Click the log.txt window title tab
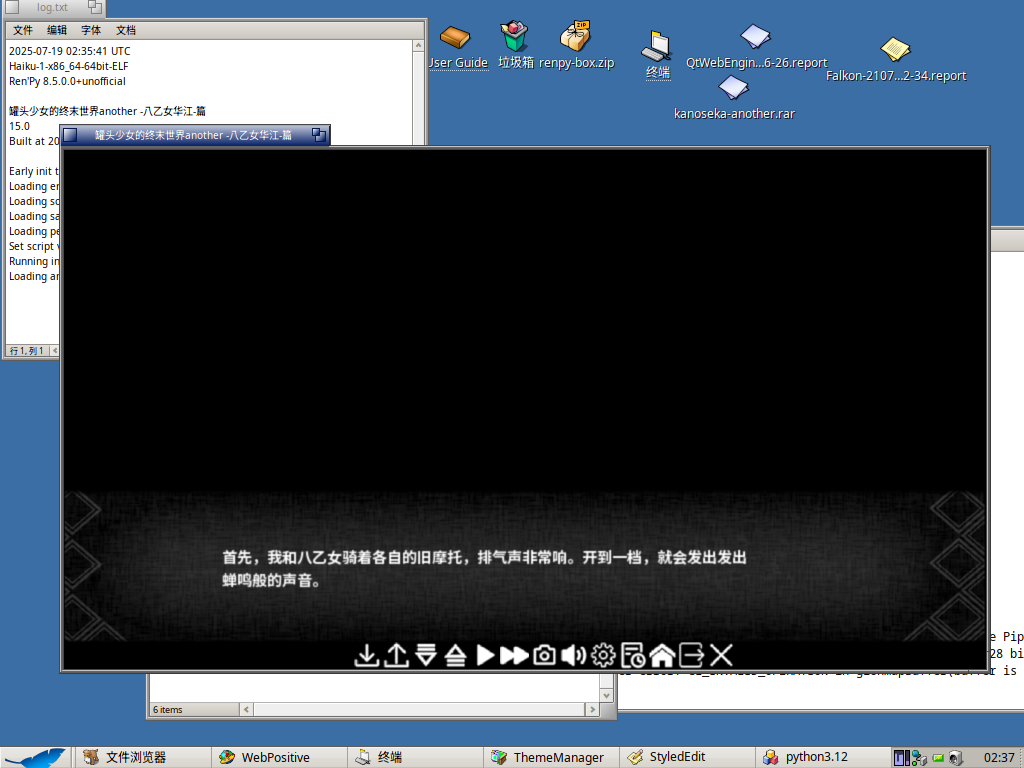Screen dimensions: 1024x768 [x=52, y=8]
